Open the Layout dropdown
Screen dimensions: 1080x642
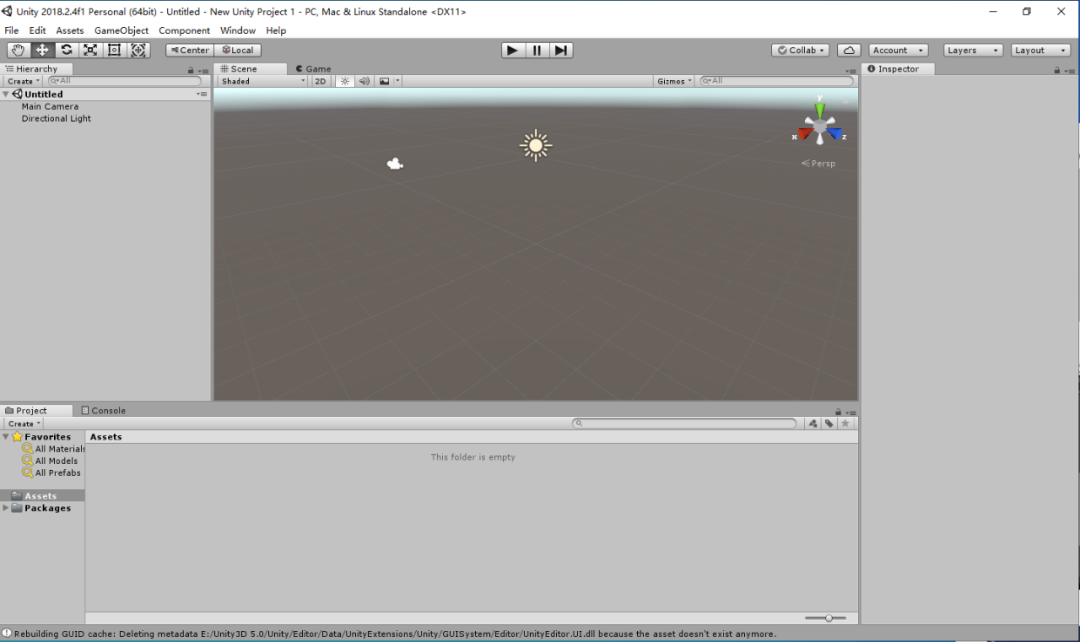(1040, 50)
